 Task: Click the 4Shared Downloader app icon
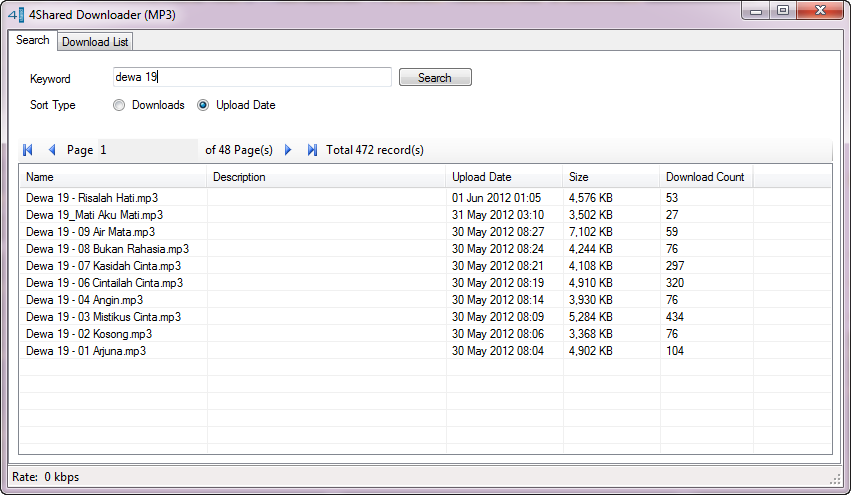[16, 15]
